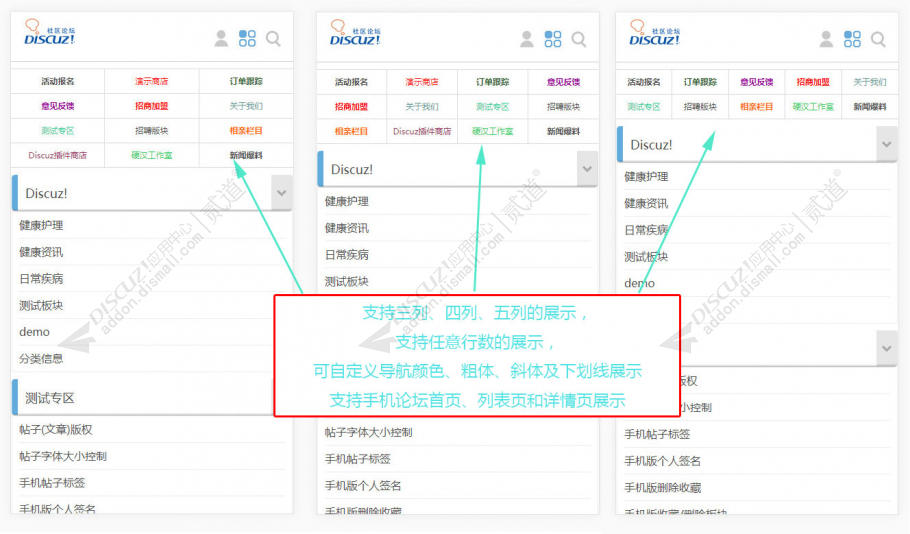Screen dimensions: 910x534
Task: Open 相亲栏目 nav item in five-column screen
Action: pyautogui.click(x=756, y=107)
